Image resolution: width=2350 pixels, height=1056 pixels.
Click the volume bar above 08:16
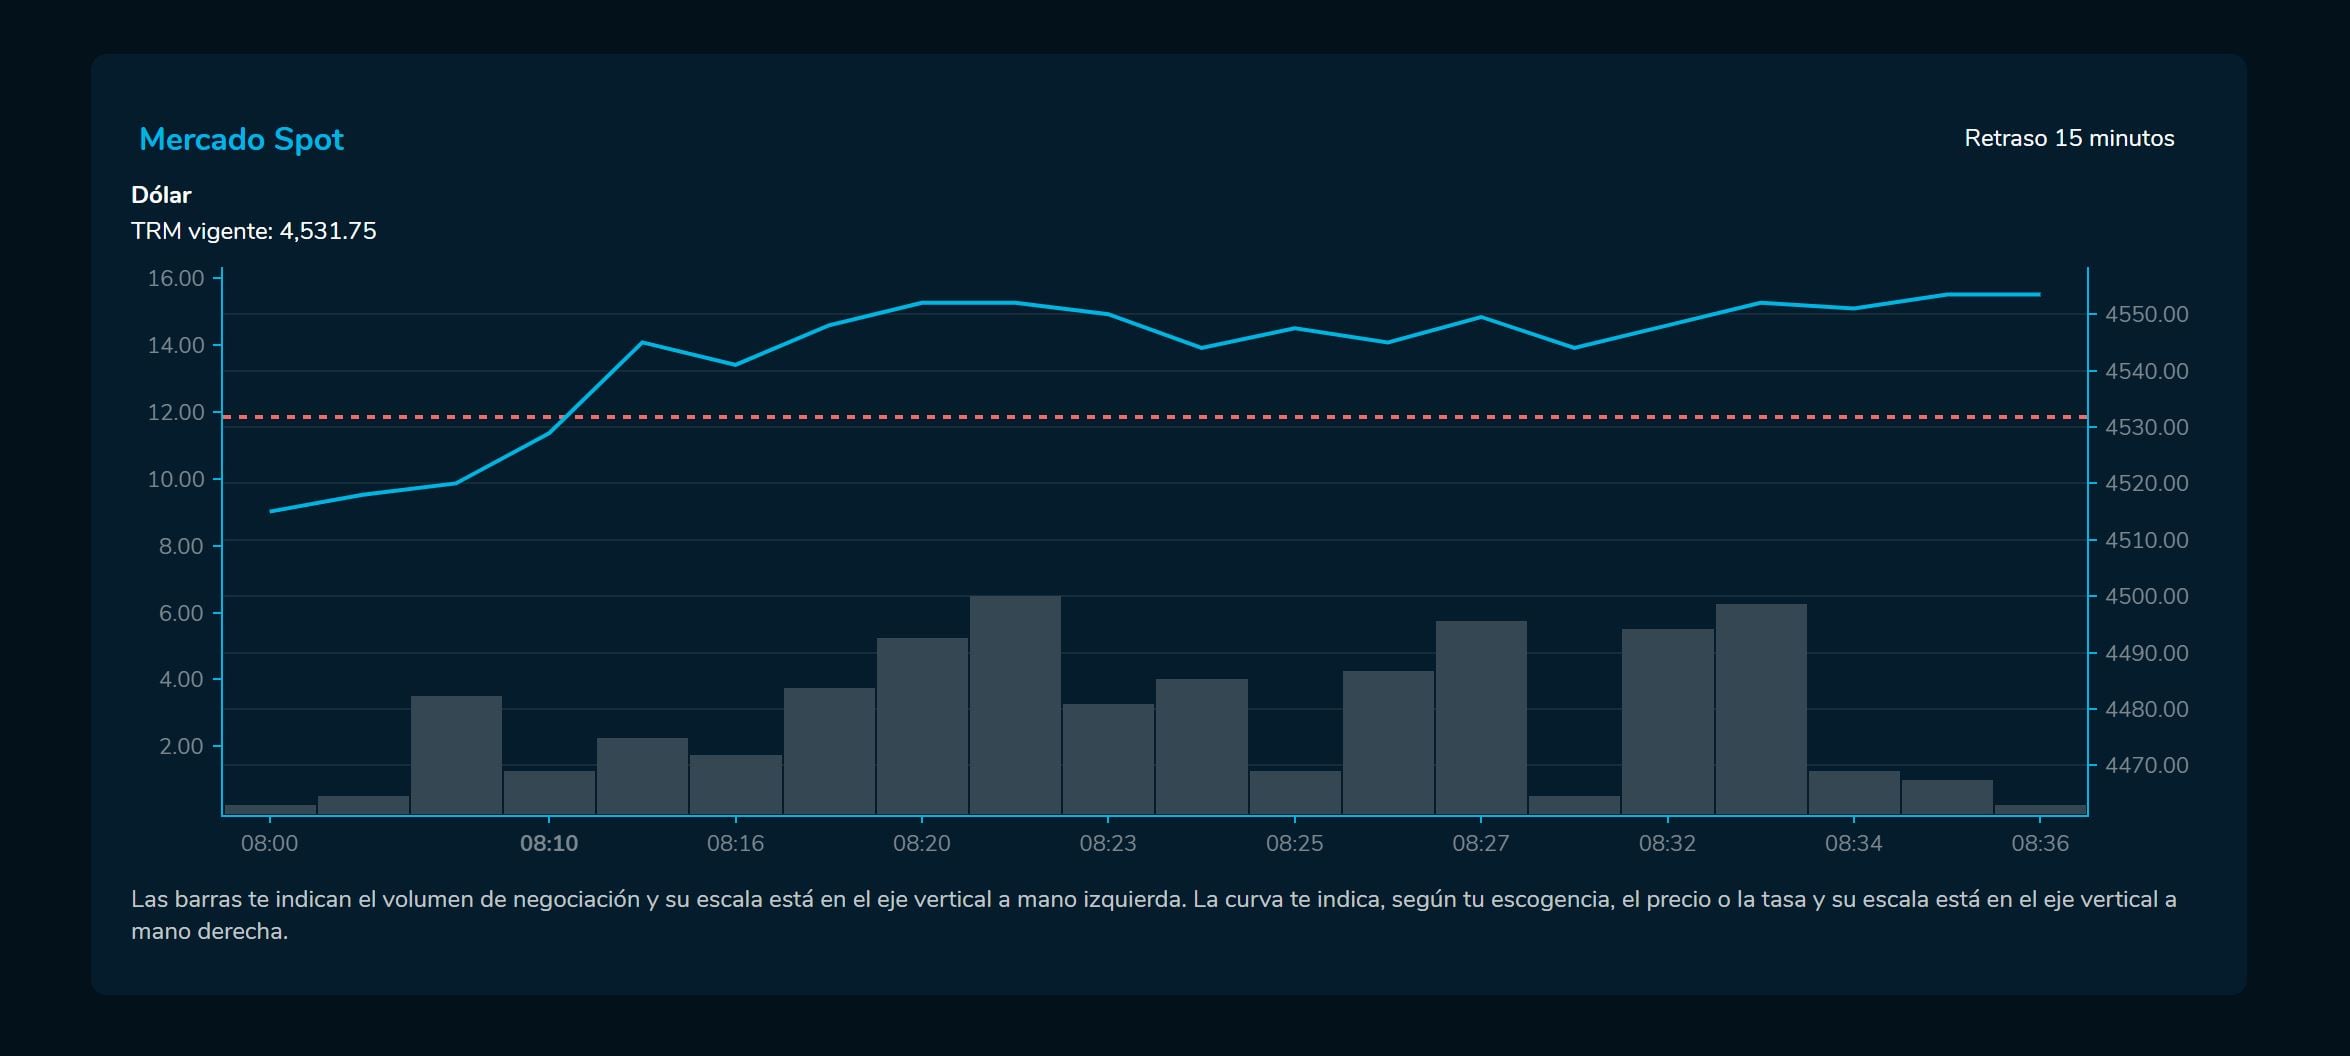pyautogui.click(x=735, y=784)
